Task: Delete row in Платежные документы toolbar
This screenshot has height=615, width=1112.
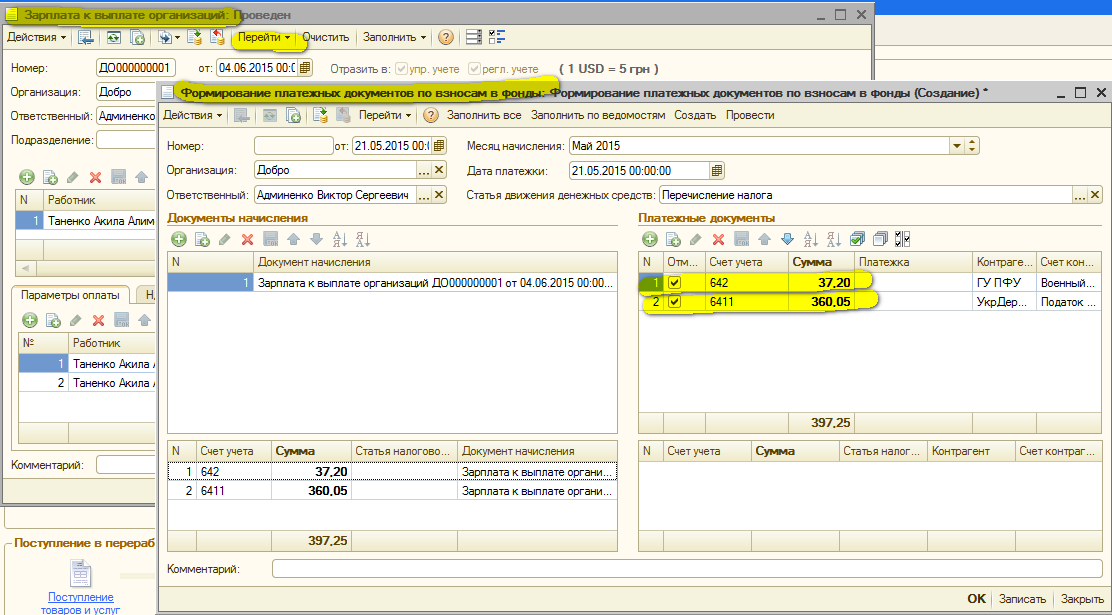Action: 718,240
